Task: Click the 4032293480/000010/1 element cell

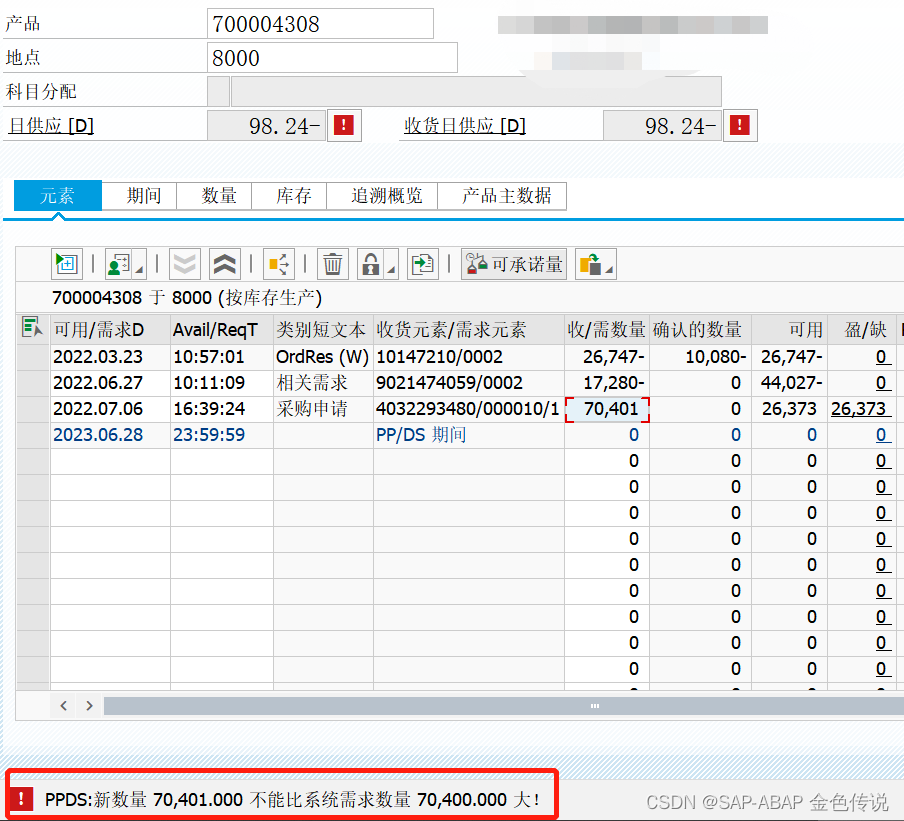Action: coord(469,409)
